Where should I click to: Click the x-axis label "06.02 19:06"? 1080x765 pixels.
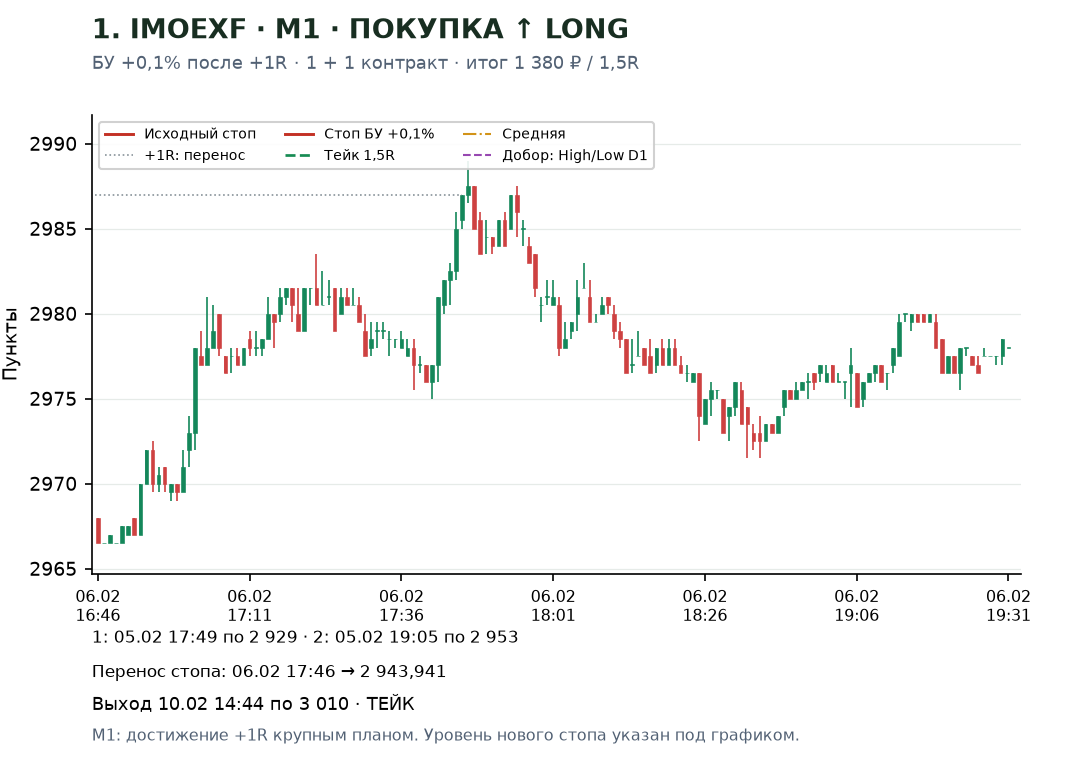[x=856, y=606]
